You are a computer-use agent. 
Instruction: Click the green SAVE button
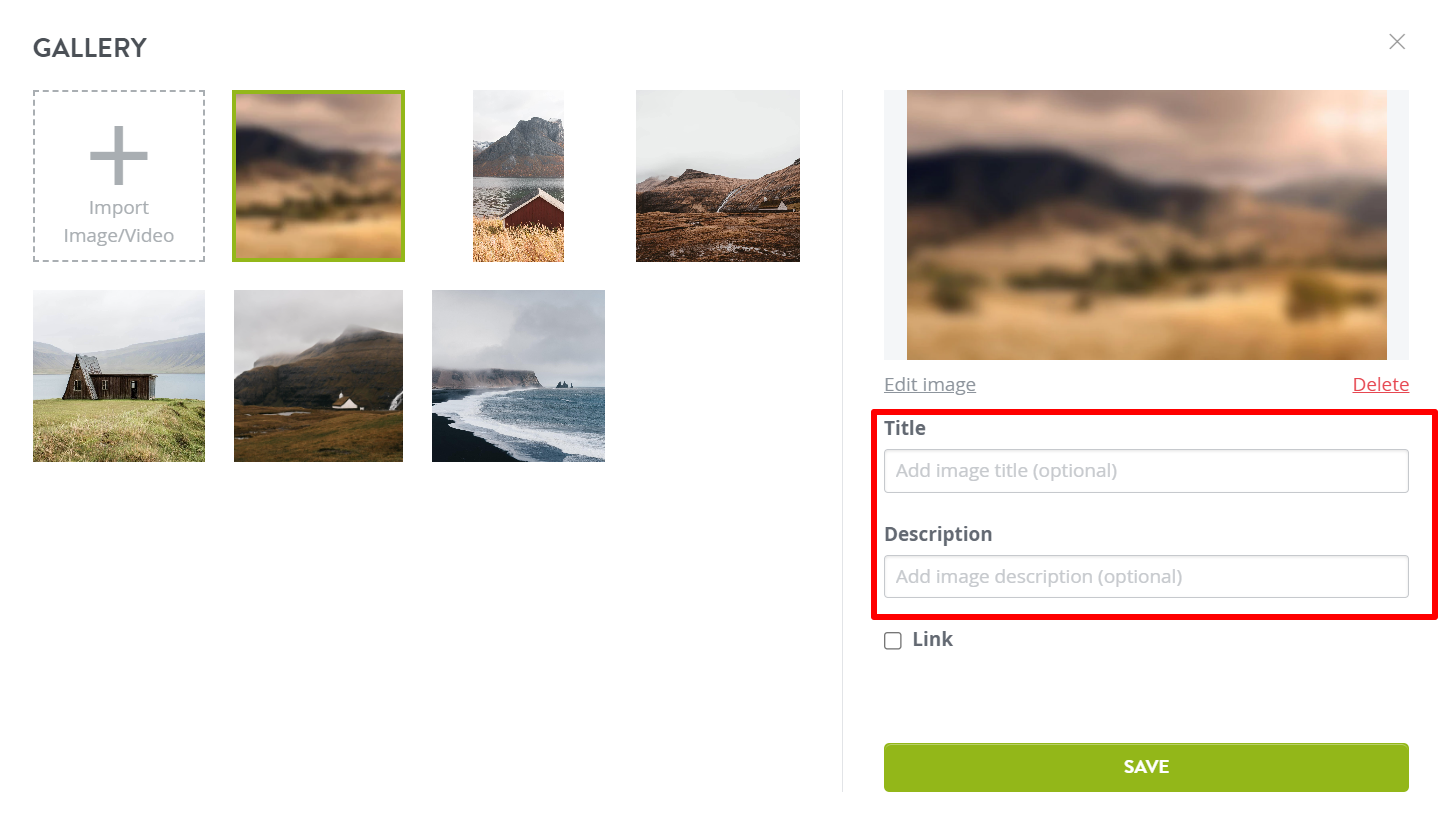pos(1146,768)
